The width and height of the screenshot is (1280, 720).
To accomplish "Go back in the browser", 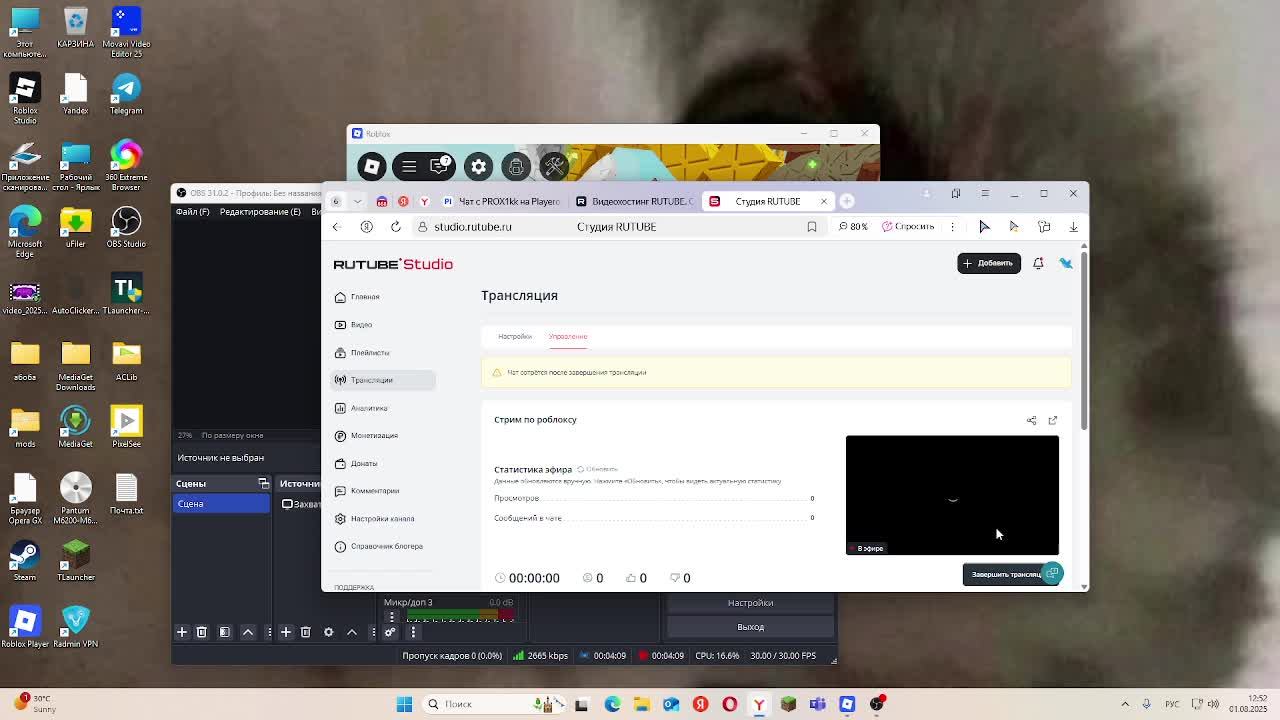I will click(336, 227).
